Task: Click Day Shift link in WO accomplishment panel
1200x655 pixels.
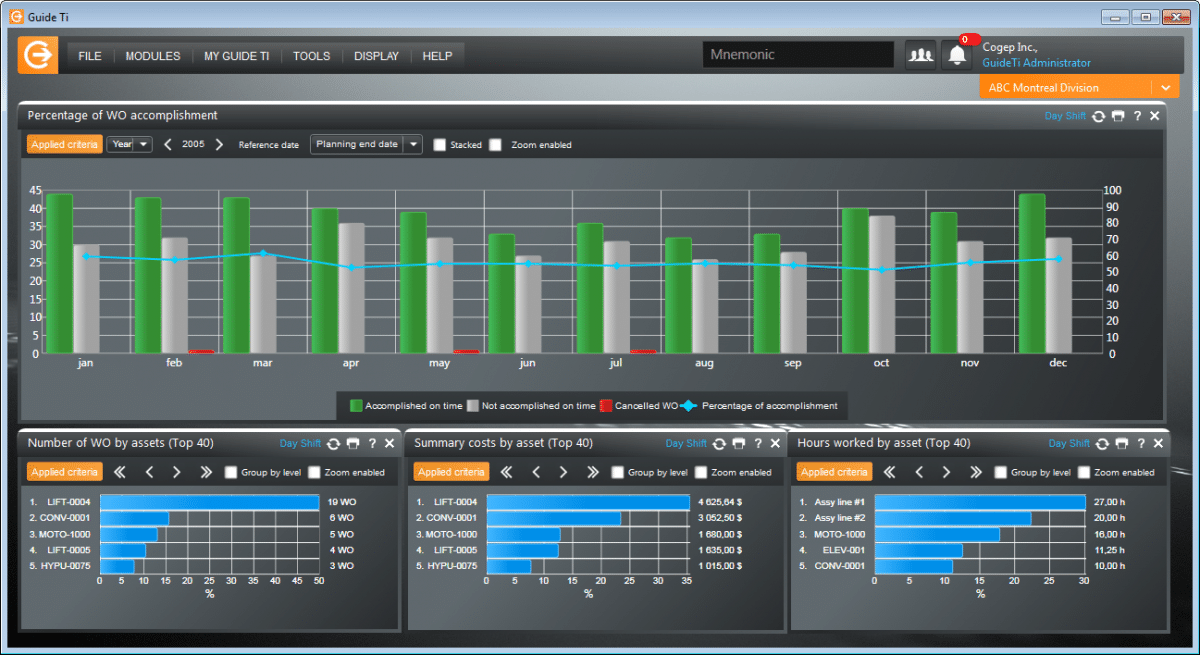Action: click(1065, 116)
